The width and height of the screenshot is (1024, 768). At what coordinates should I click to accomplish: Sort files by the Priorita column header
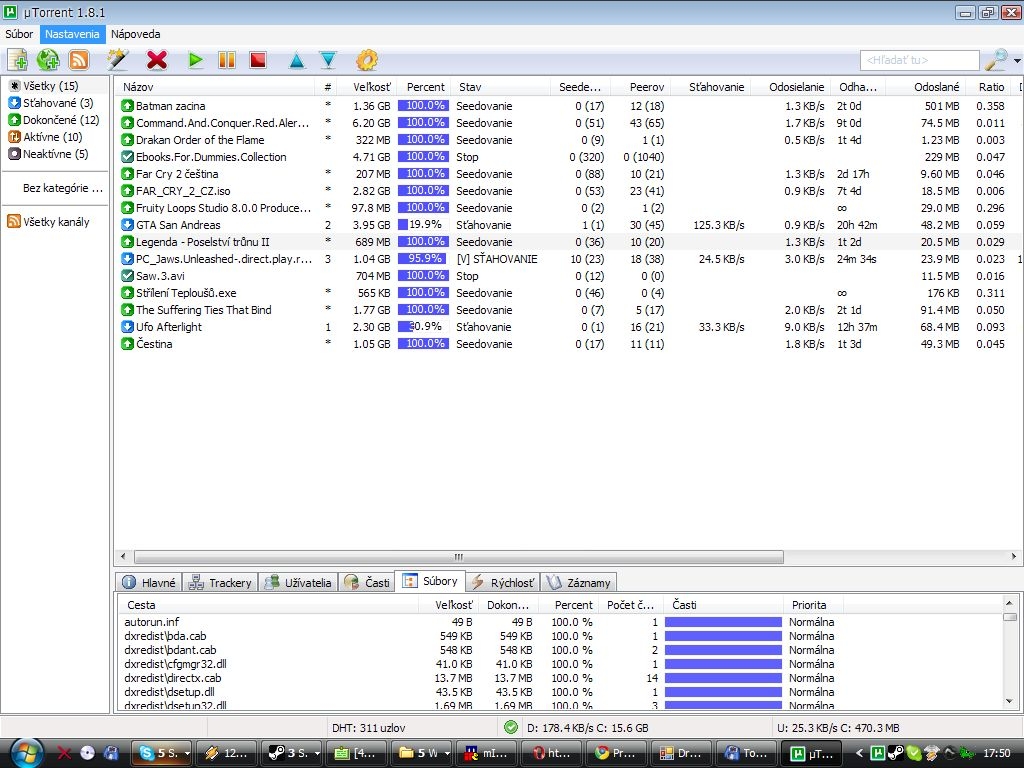click(x=814, y=605)
